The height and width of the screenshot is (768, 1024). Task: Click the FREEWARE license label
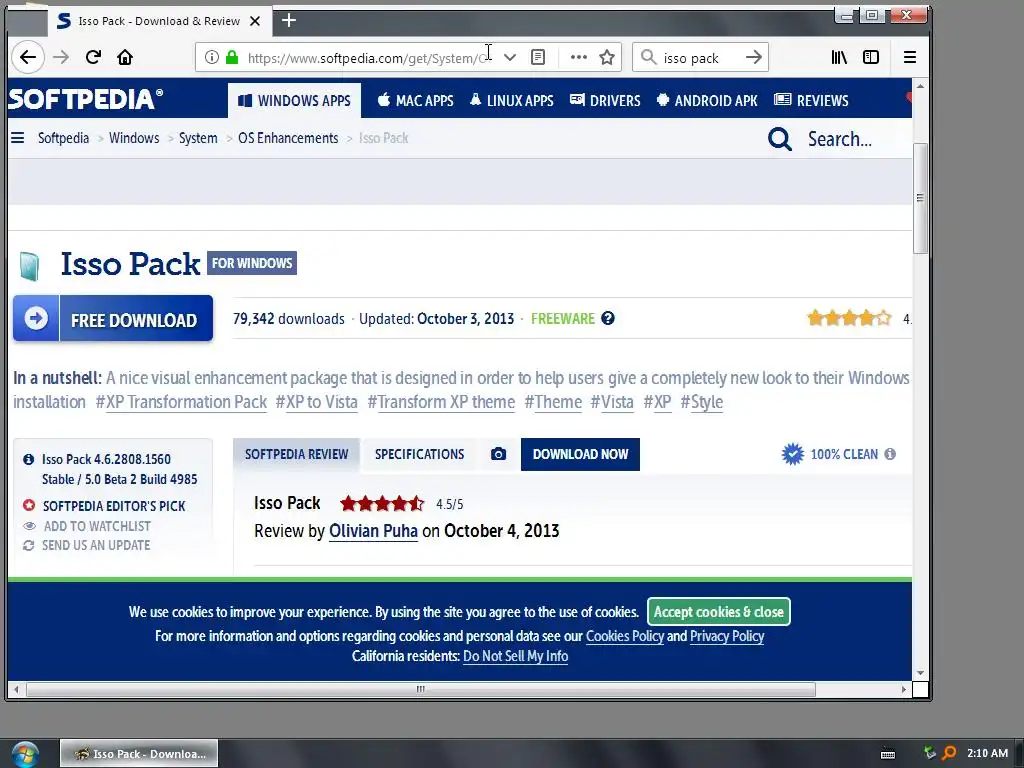click(563, 319)
